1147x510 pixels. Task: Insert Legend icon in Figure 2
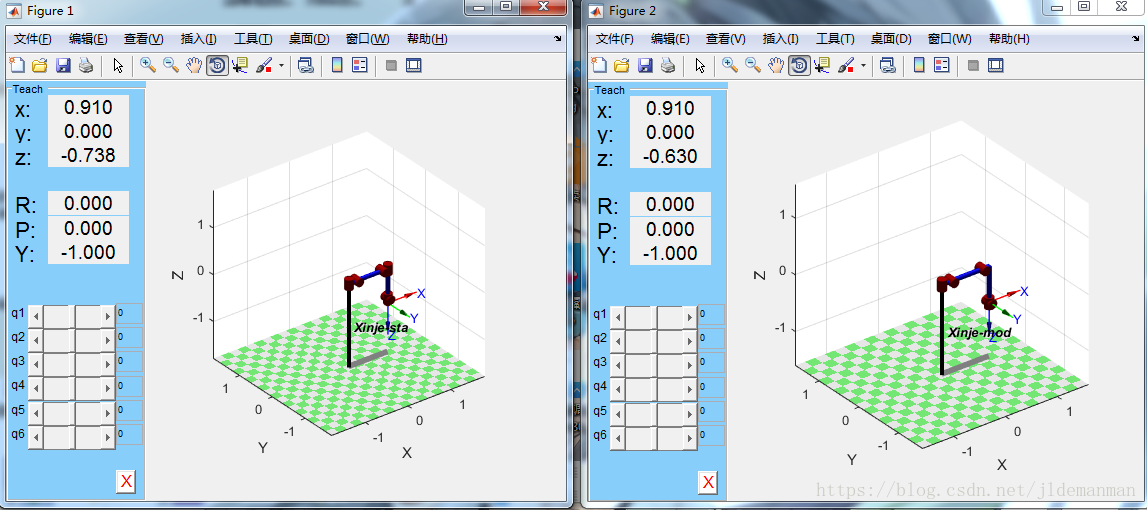tap(942, 66)
